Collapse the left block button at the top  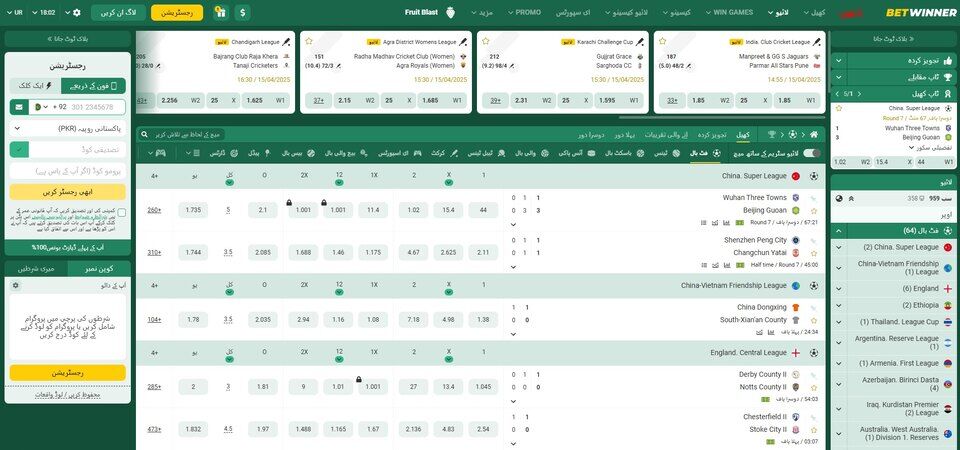click(67, 39)
